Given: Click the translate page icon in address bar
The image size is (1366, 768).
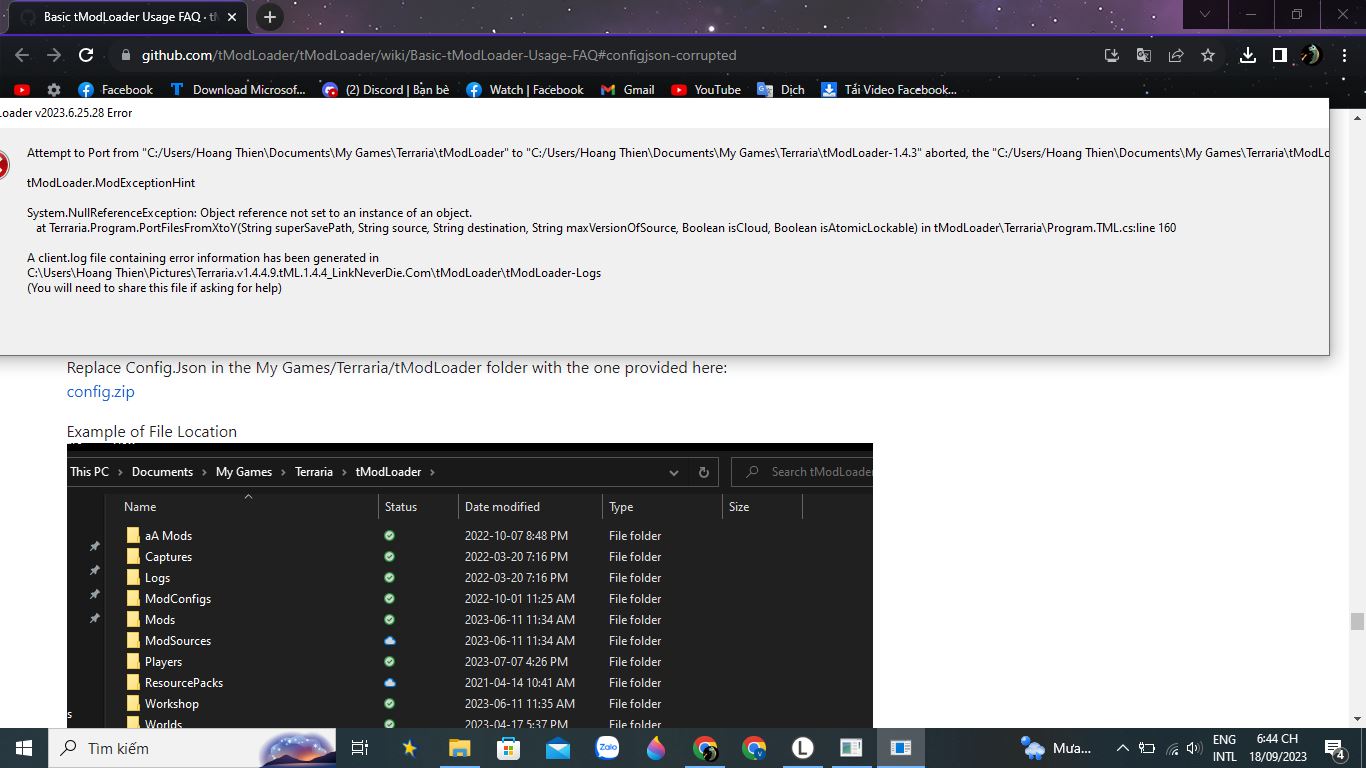Looking at the screenshot, I should point(1143,56).
